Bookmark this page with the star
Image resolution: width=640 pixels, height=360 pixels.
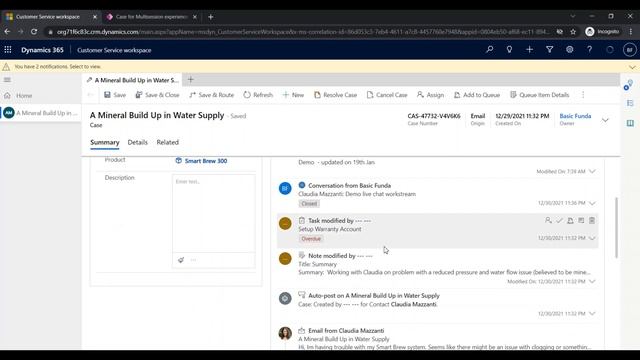[573, 31]
